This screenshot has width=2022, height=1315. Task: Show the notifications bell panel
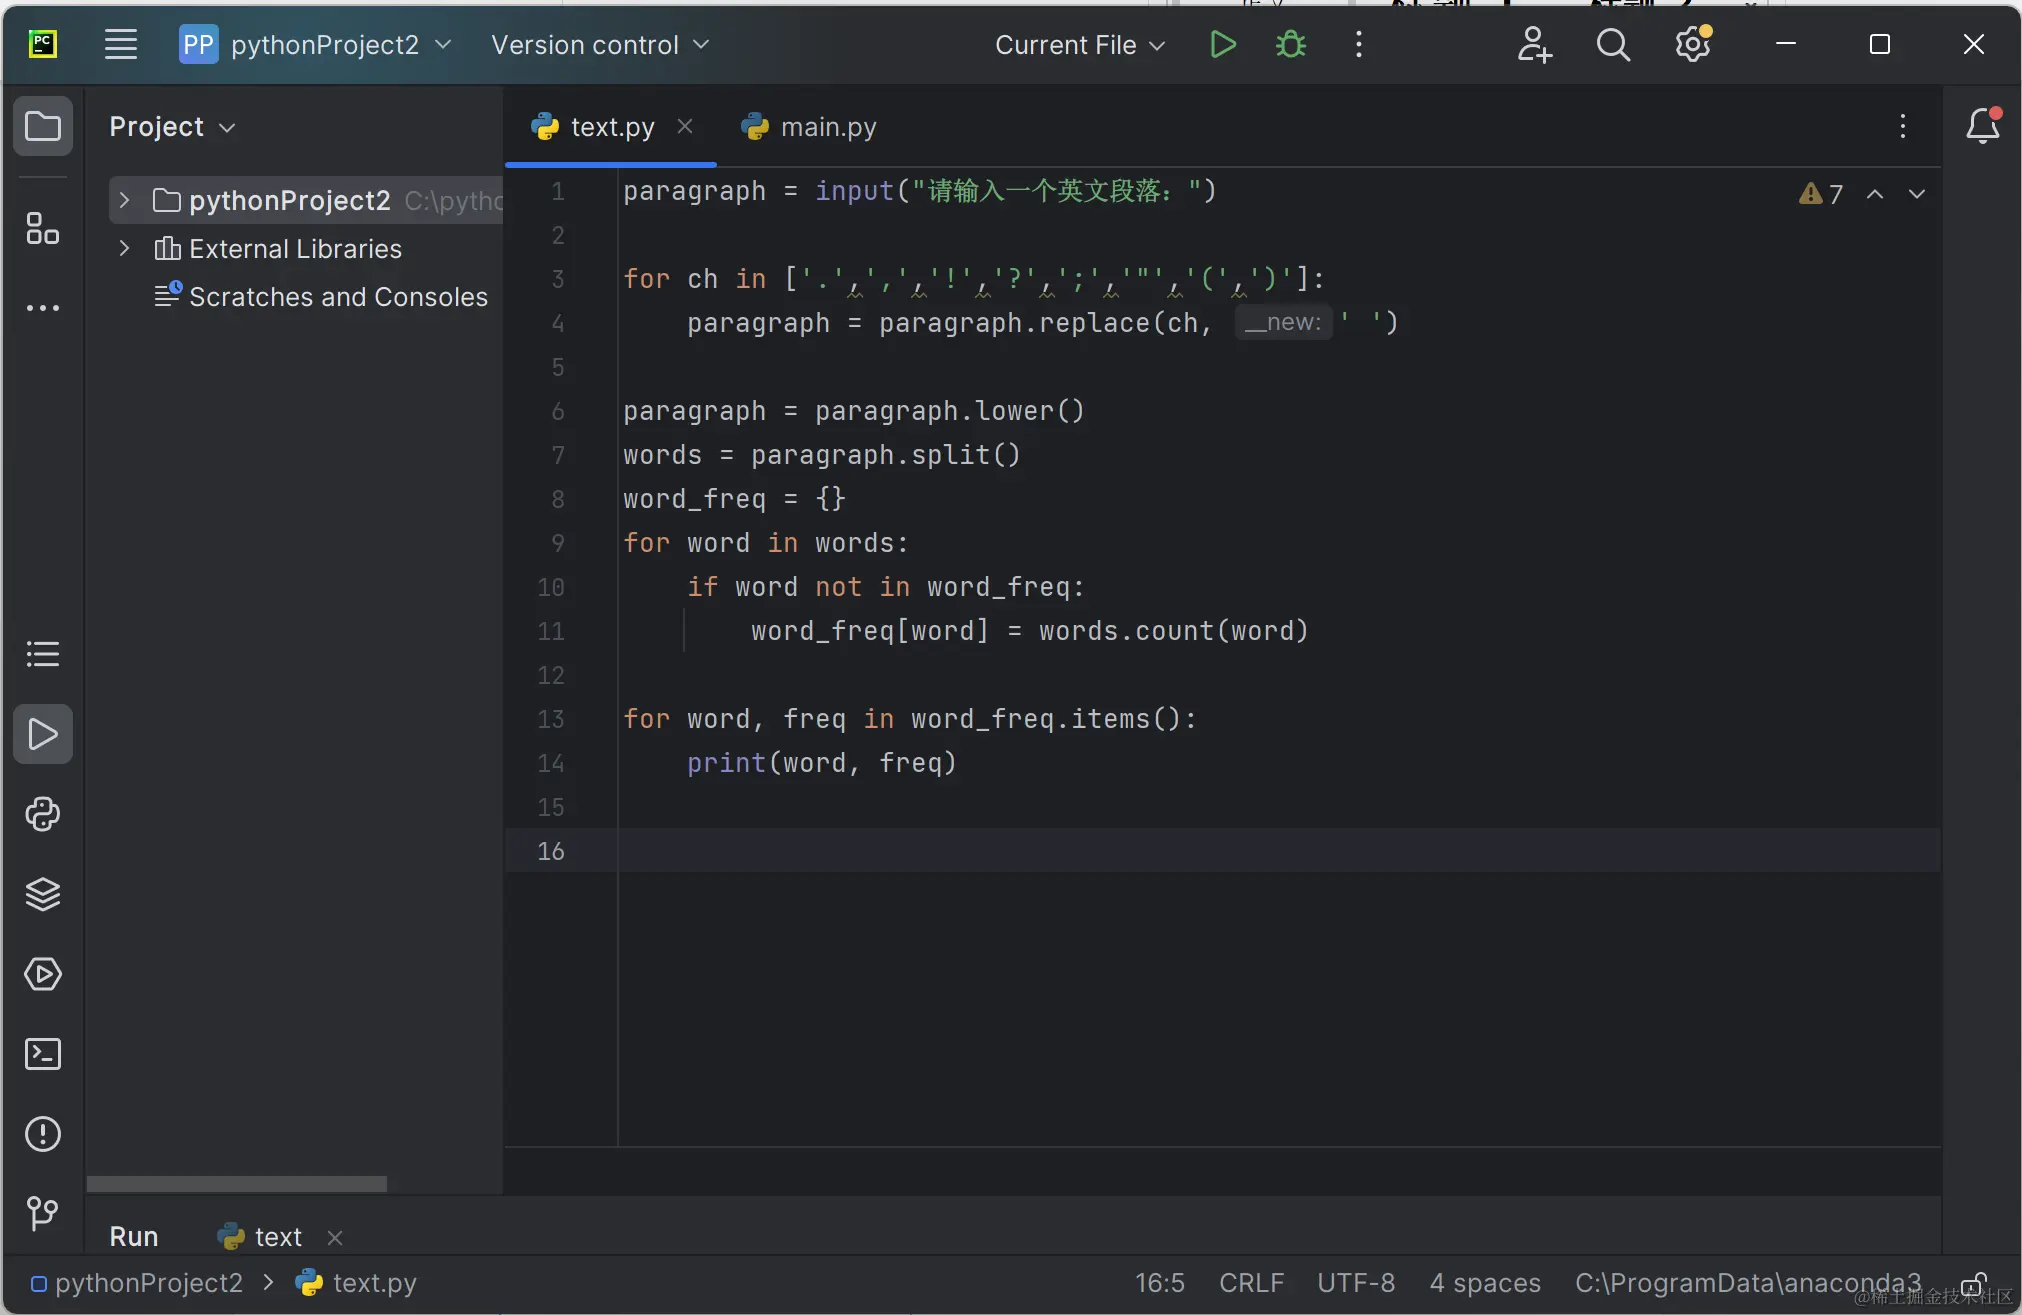coord(1982,126)
